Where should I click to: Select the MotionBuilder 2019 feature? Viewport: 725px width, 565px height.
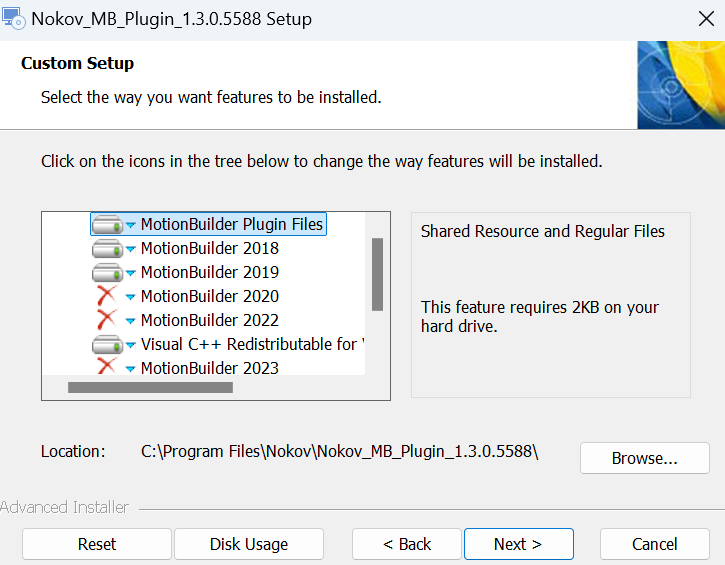[209, 273]
